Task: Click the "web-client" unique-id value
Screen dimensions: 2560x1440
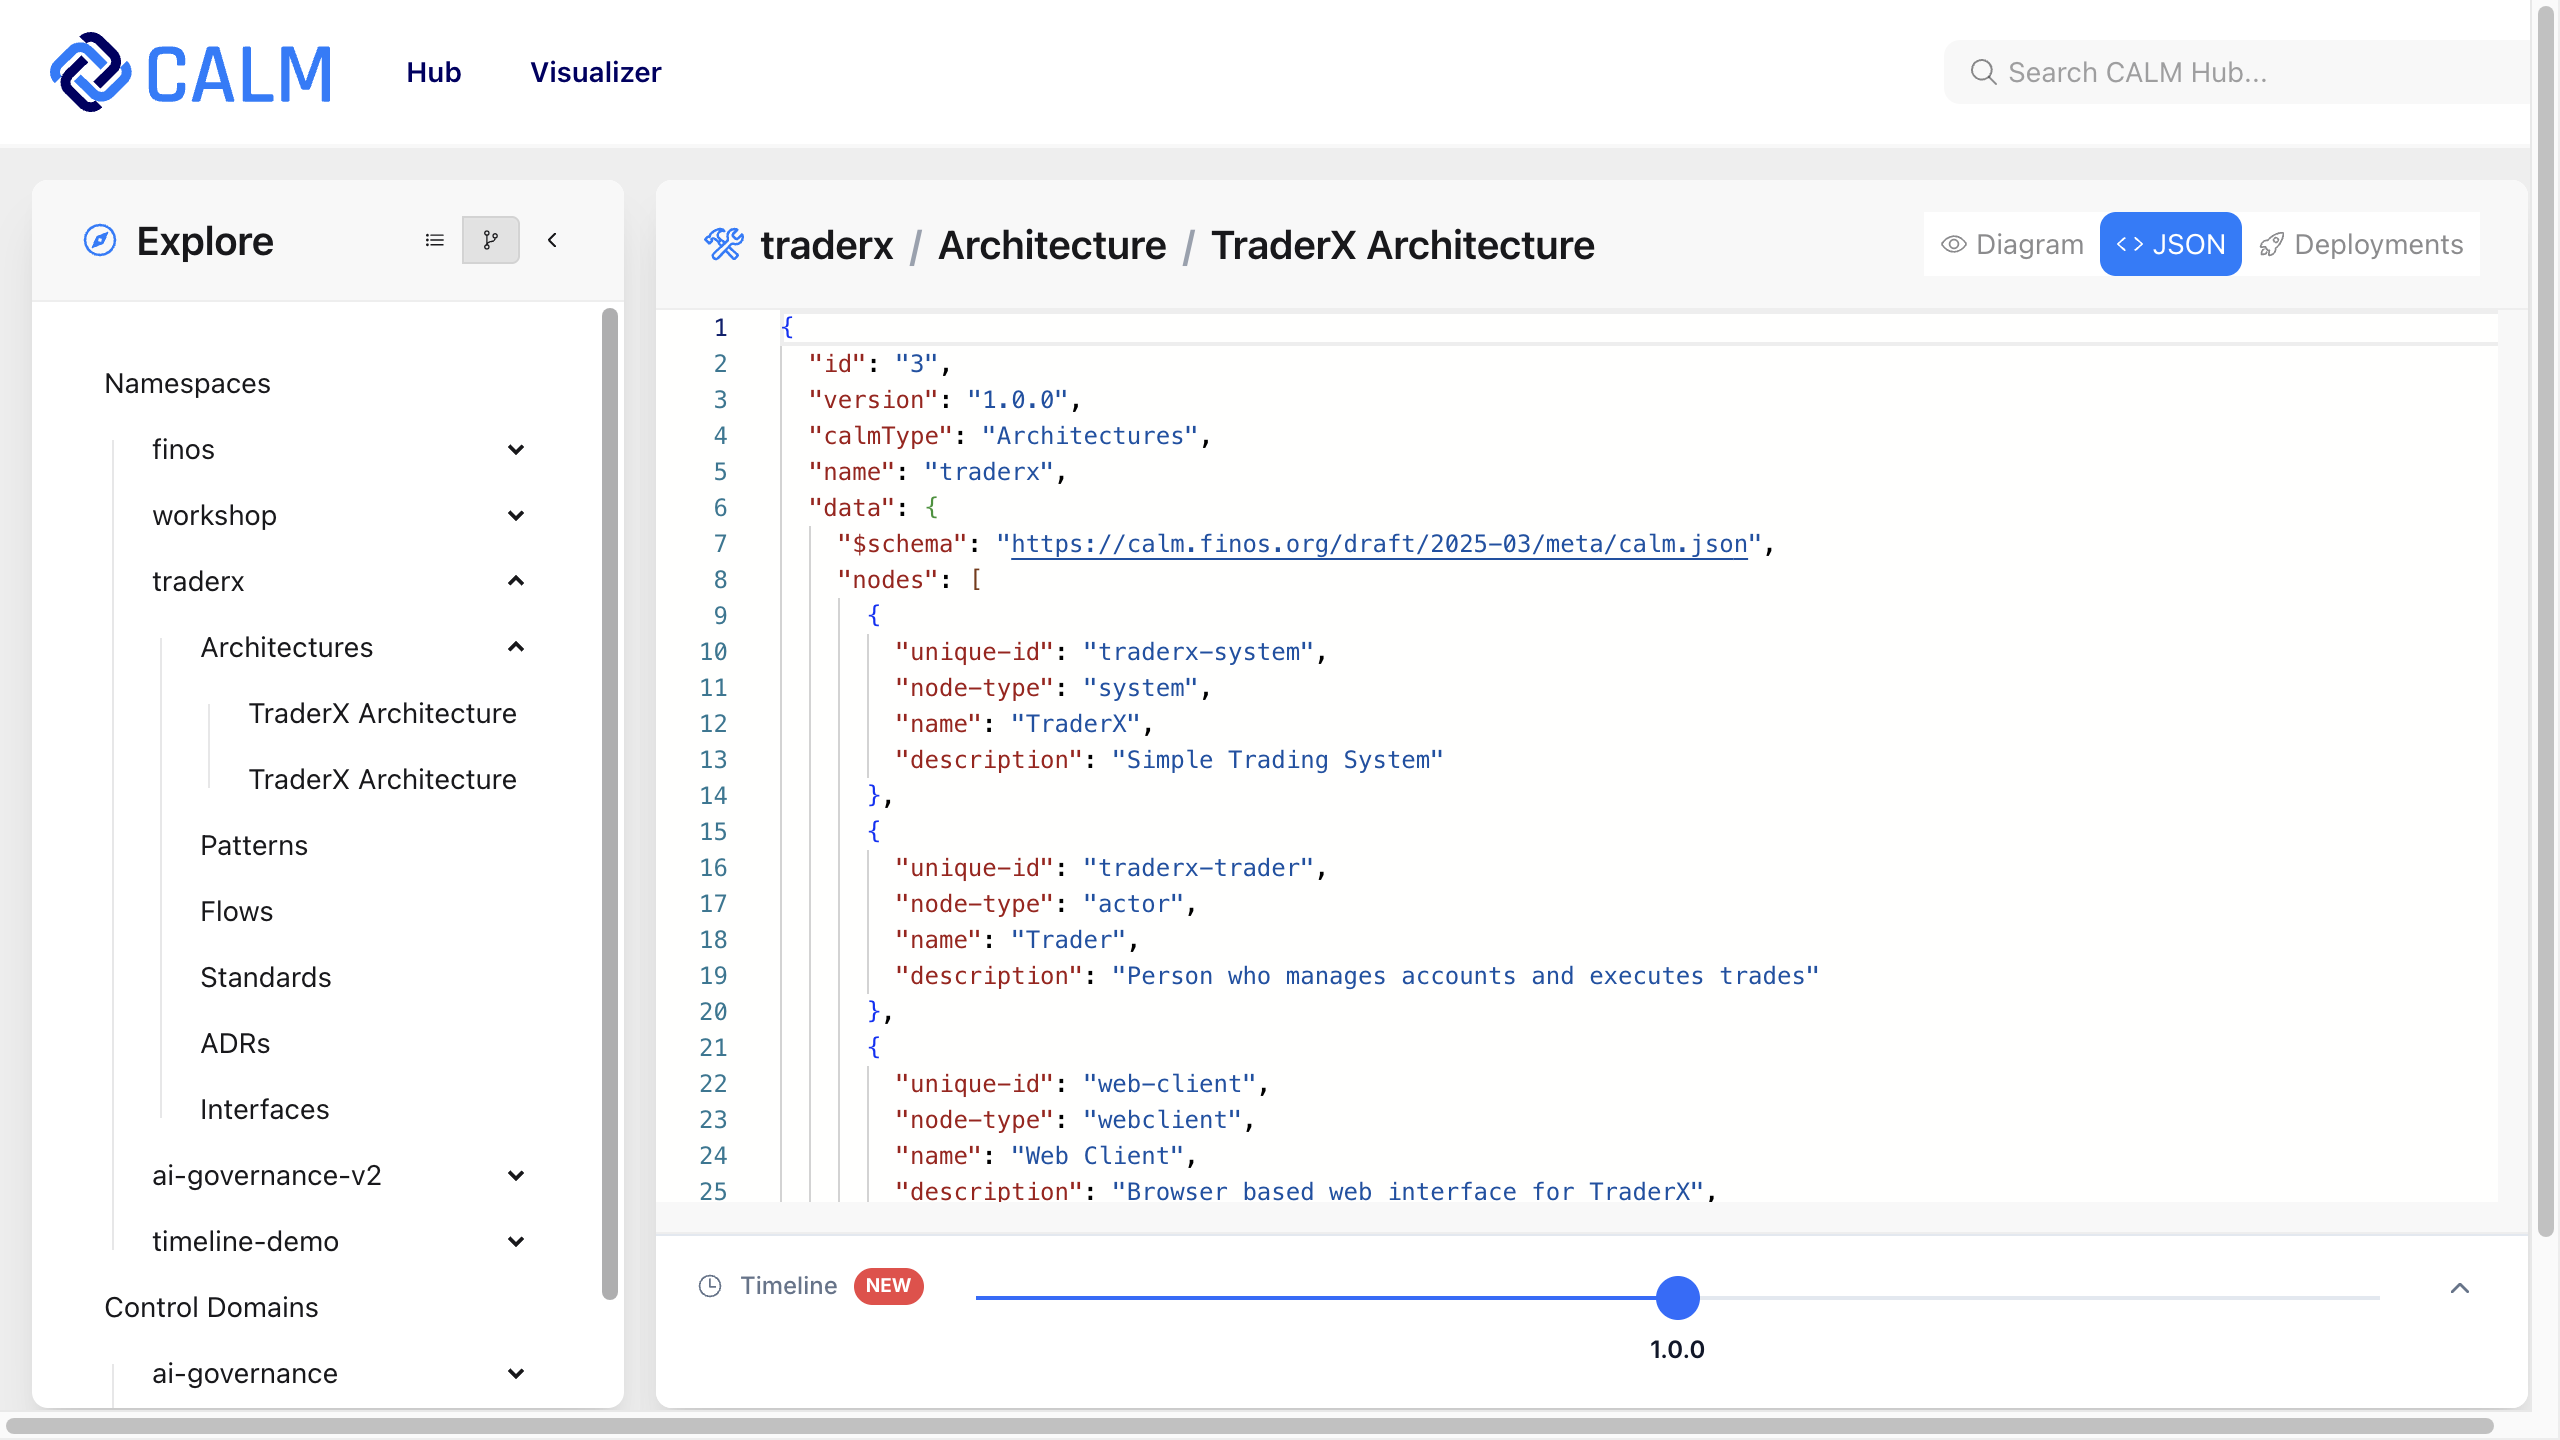Action: pyautogui.click(x=1169, y=1084)
